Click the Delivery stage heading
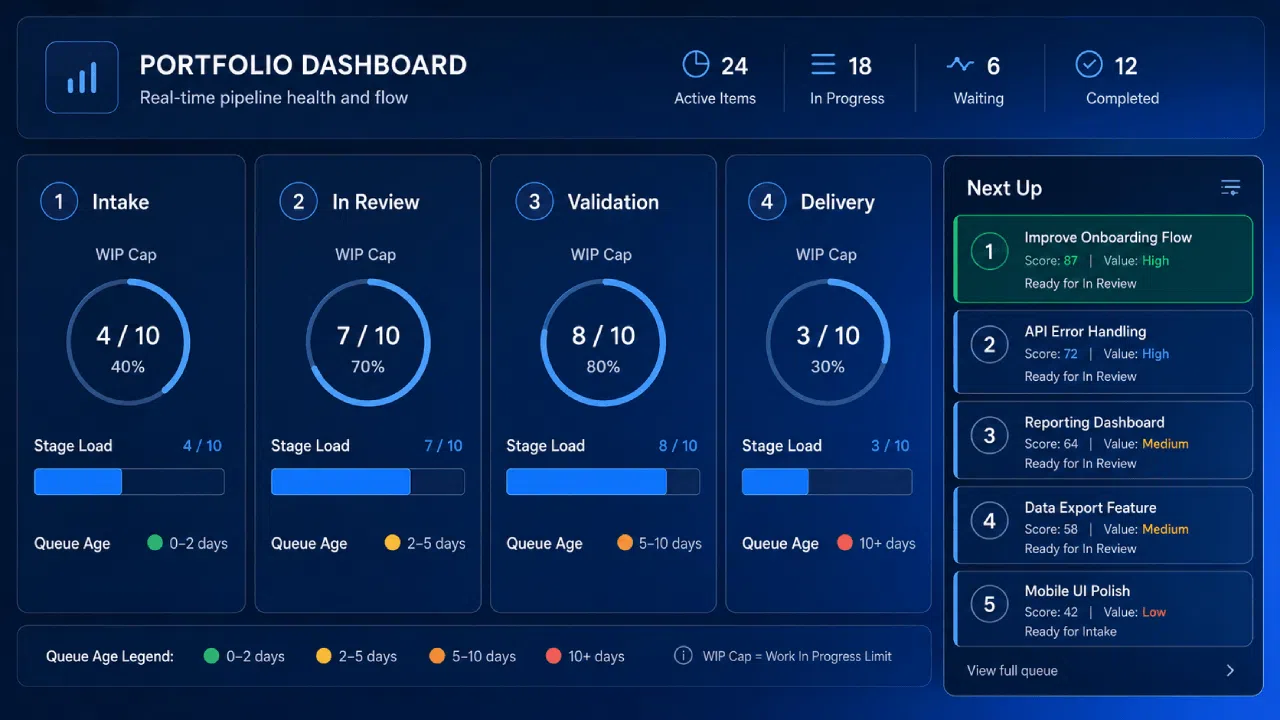This screenshot has width=1280, height=720. (x=837, y=202)
